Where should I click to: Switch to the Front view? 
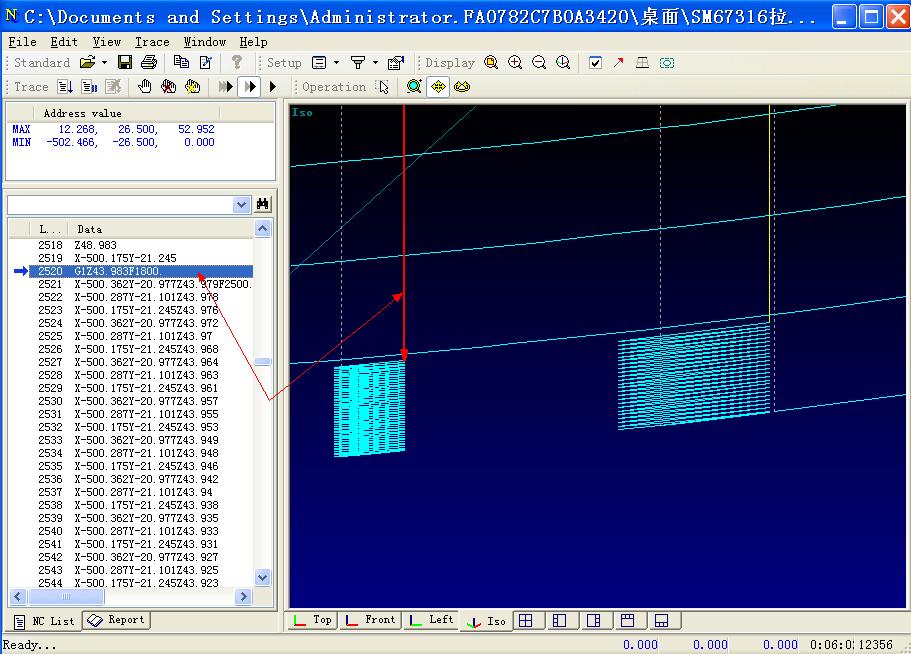370,620
